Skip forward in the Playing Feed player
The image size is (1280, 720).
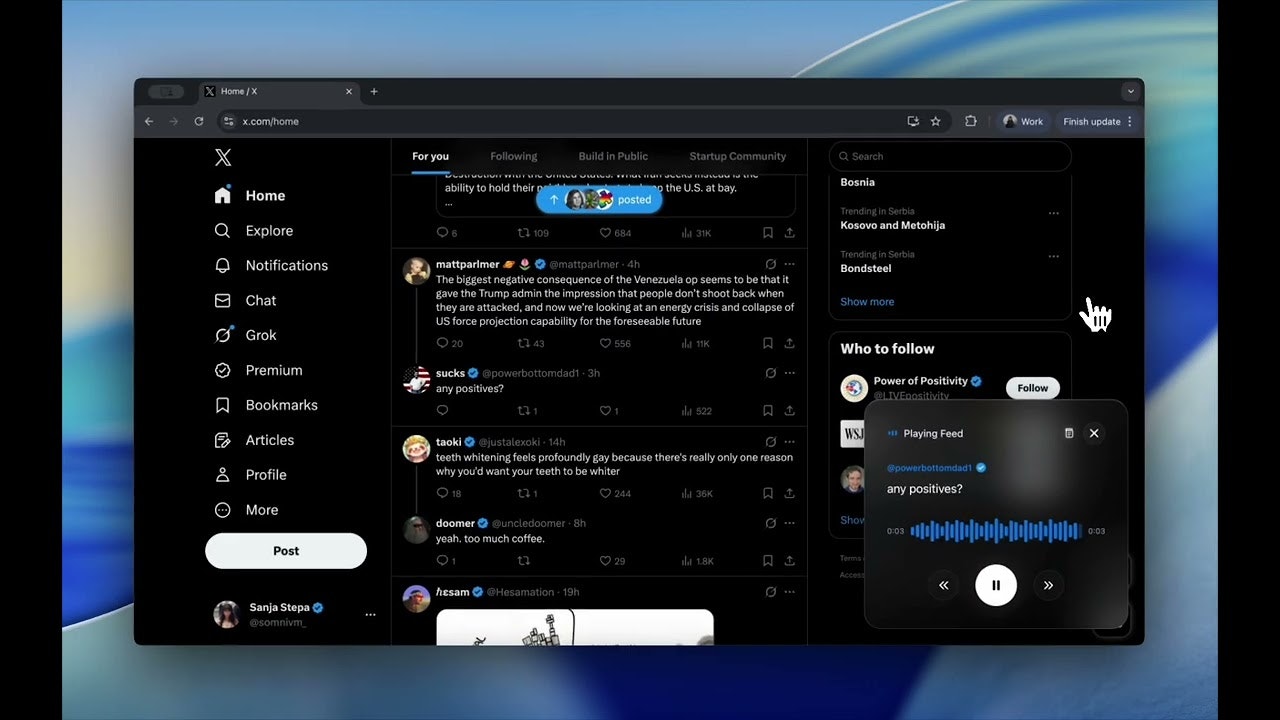[1048, 585]
